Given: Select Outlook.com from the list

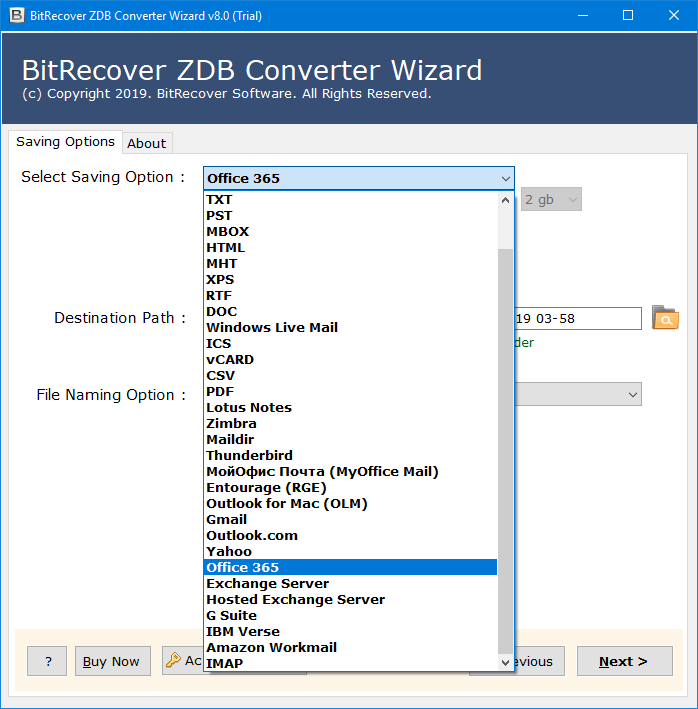Looking at the screenshot, I should coord(350,535).
